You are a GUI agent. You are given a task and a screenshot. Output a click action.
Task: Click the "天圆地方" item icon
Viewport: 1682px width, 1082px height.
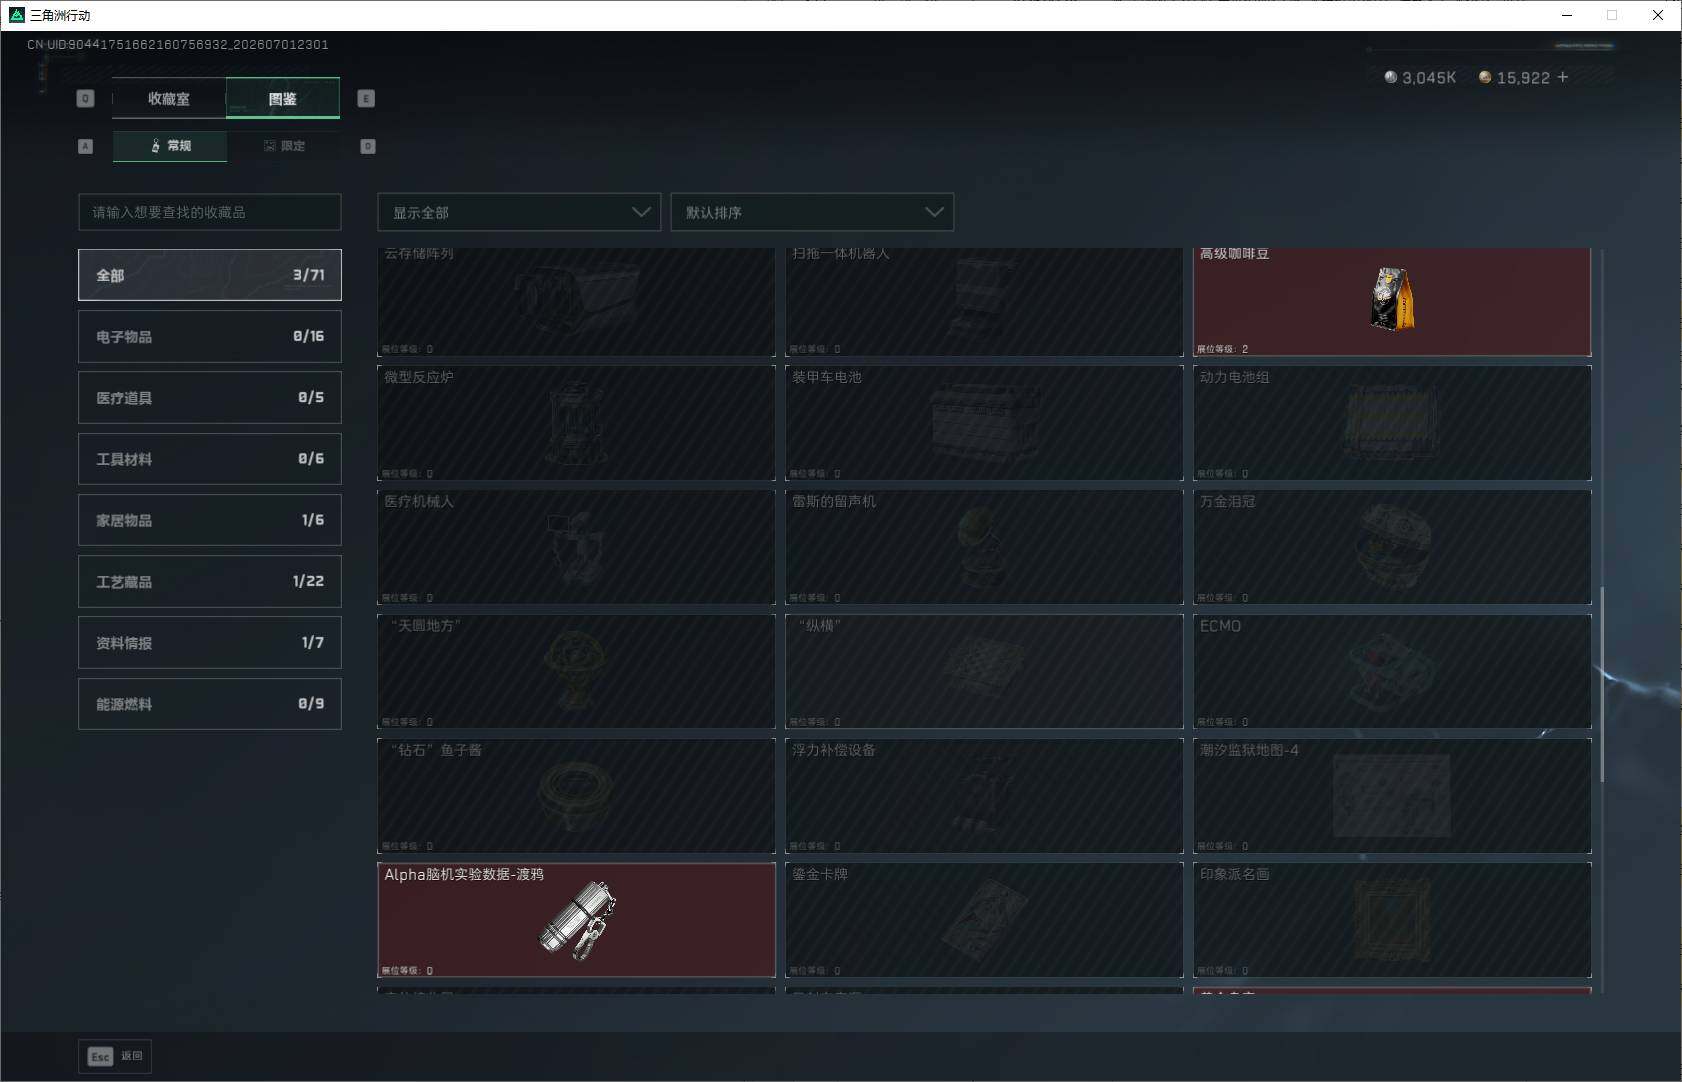point(576,672)
